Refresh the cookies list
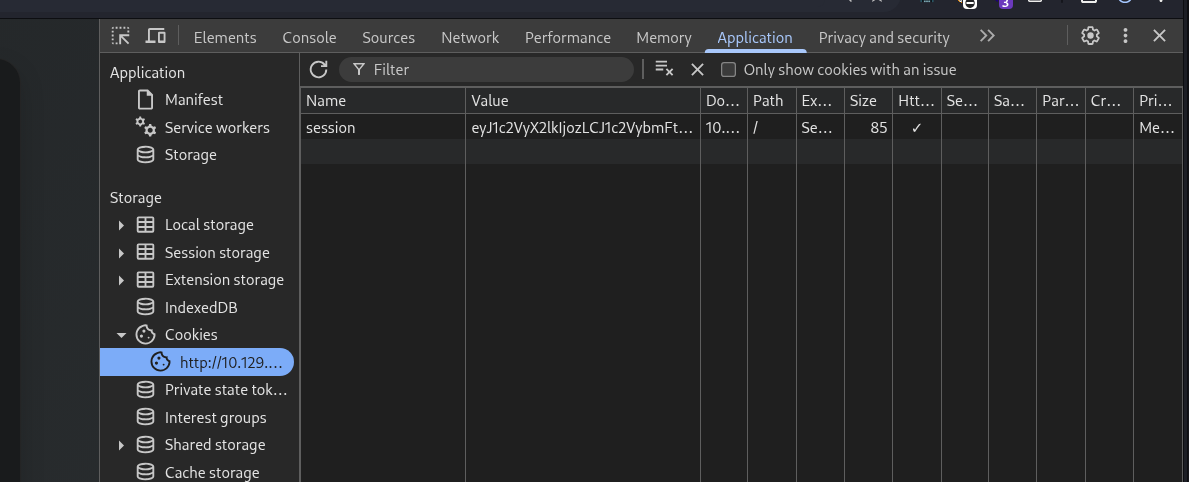1189x482 pixels. (318, 69)
